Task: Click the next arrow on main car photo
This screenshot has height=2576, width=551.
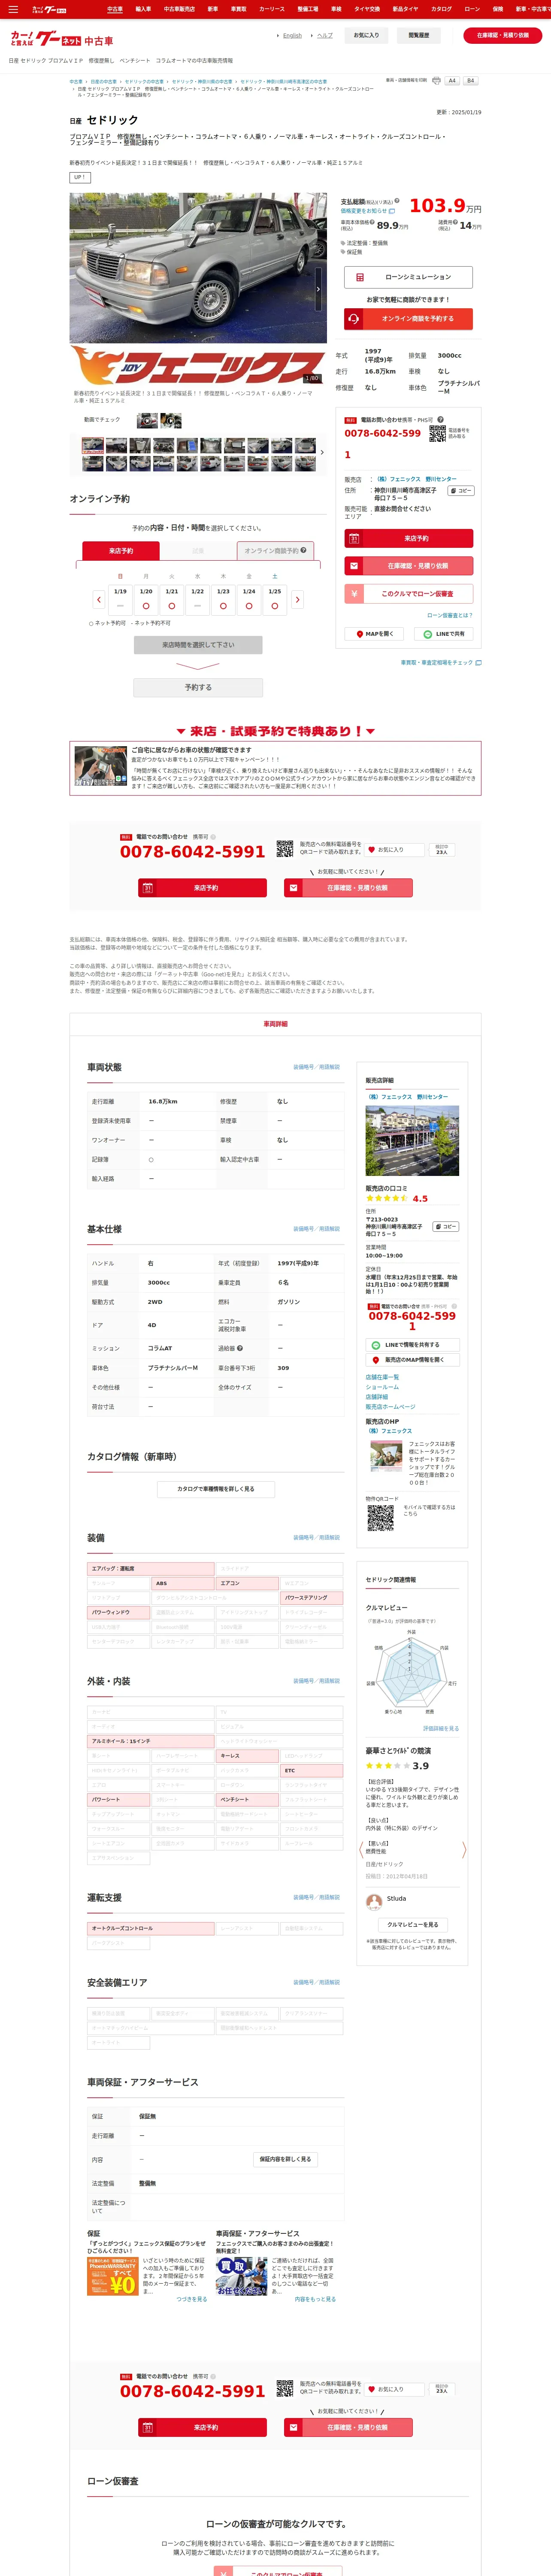Action: coord(318,289)
